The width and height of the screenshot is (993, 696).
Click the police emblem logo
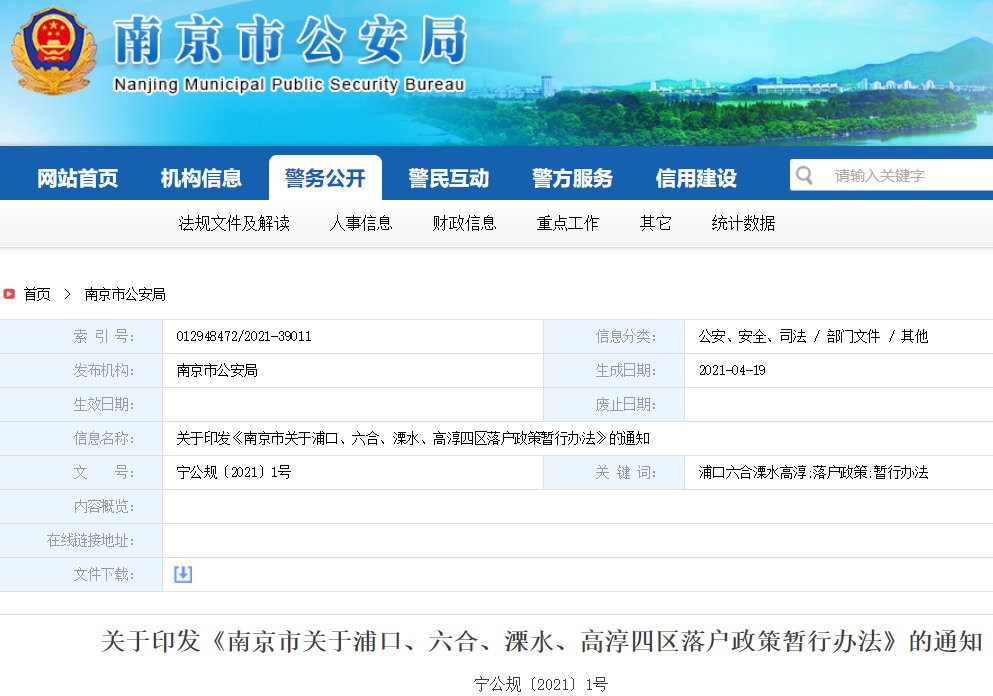54,50
